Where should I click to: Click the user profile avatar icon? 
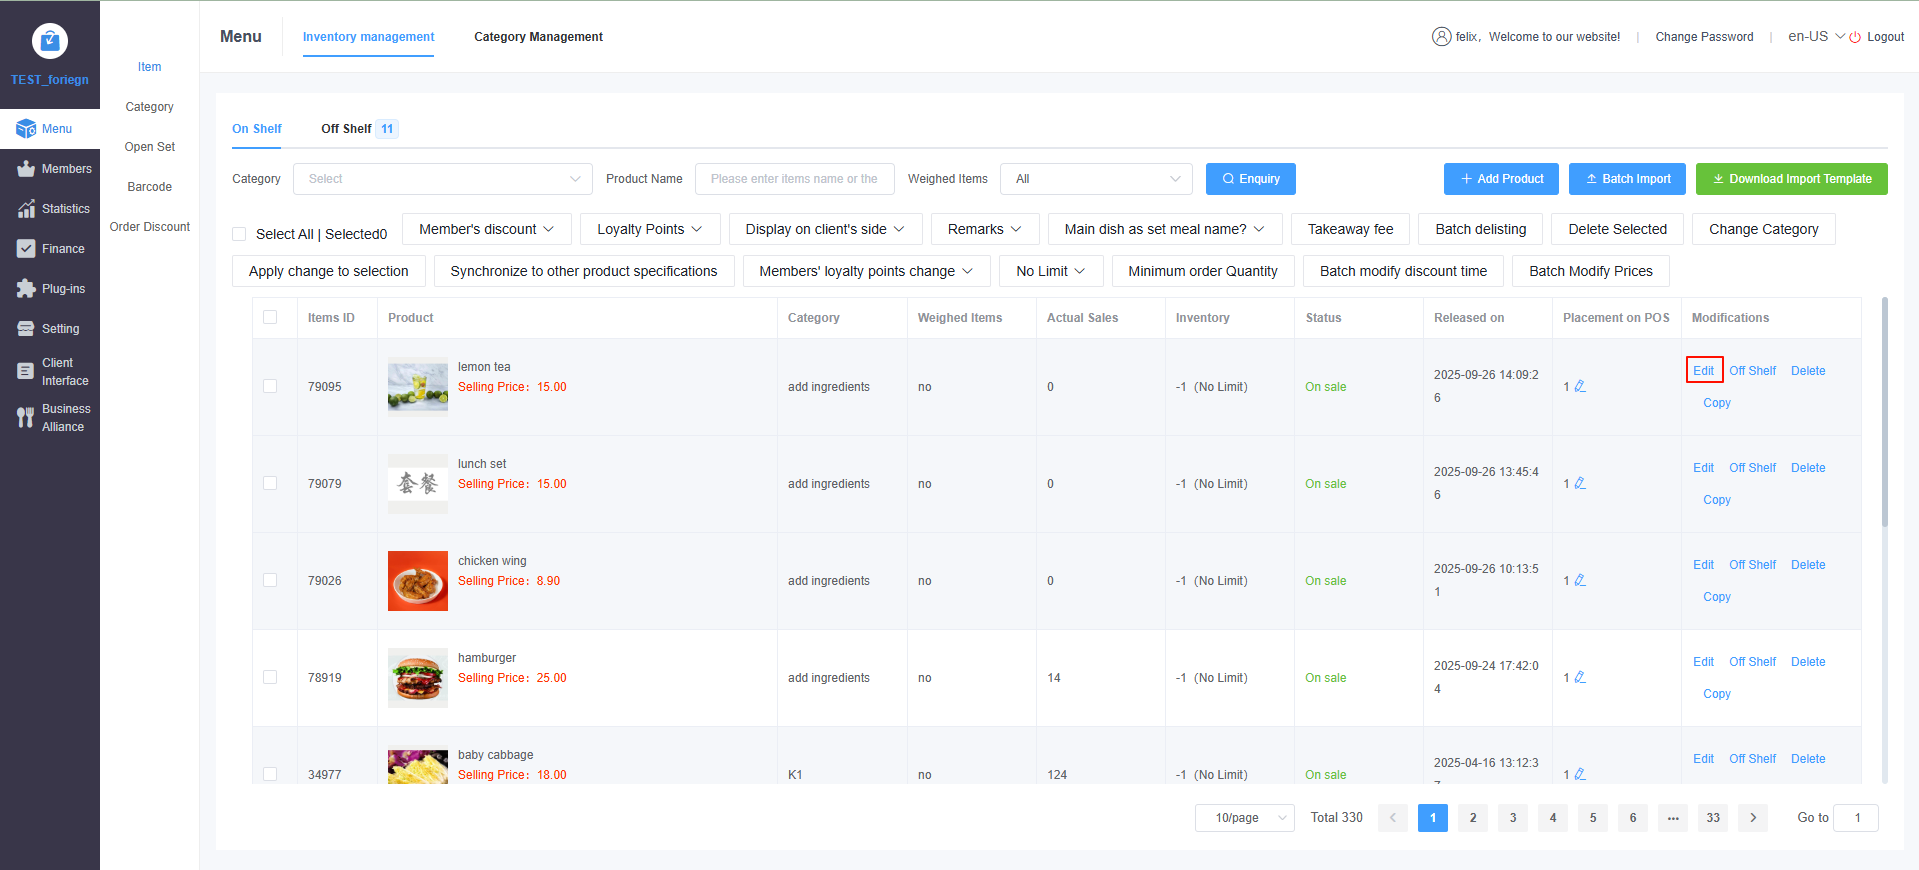point(1441,37)
